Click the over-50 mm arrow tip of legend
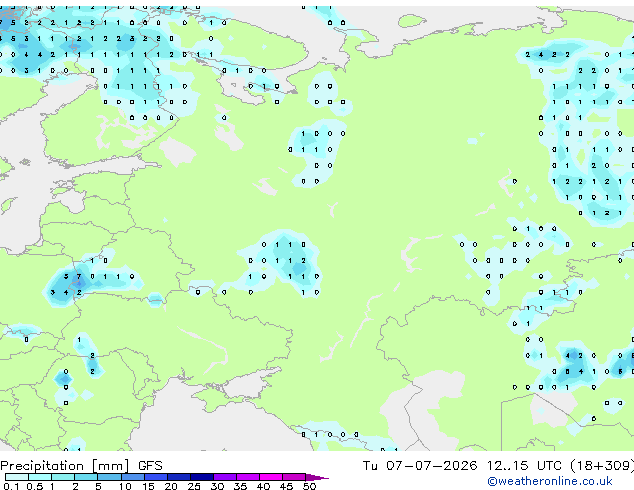Image resolution: width=634 pixels, height=490 pixels. point(317,477)
